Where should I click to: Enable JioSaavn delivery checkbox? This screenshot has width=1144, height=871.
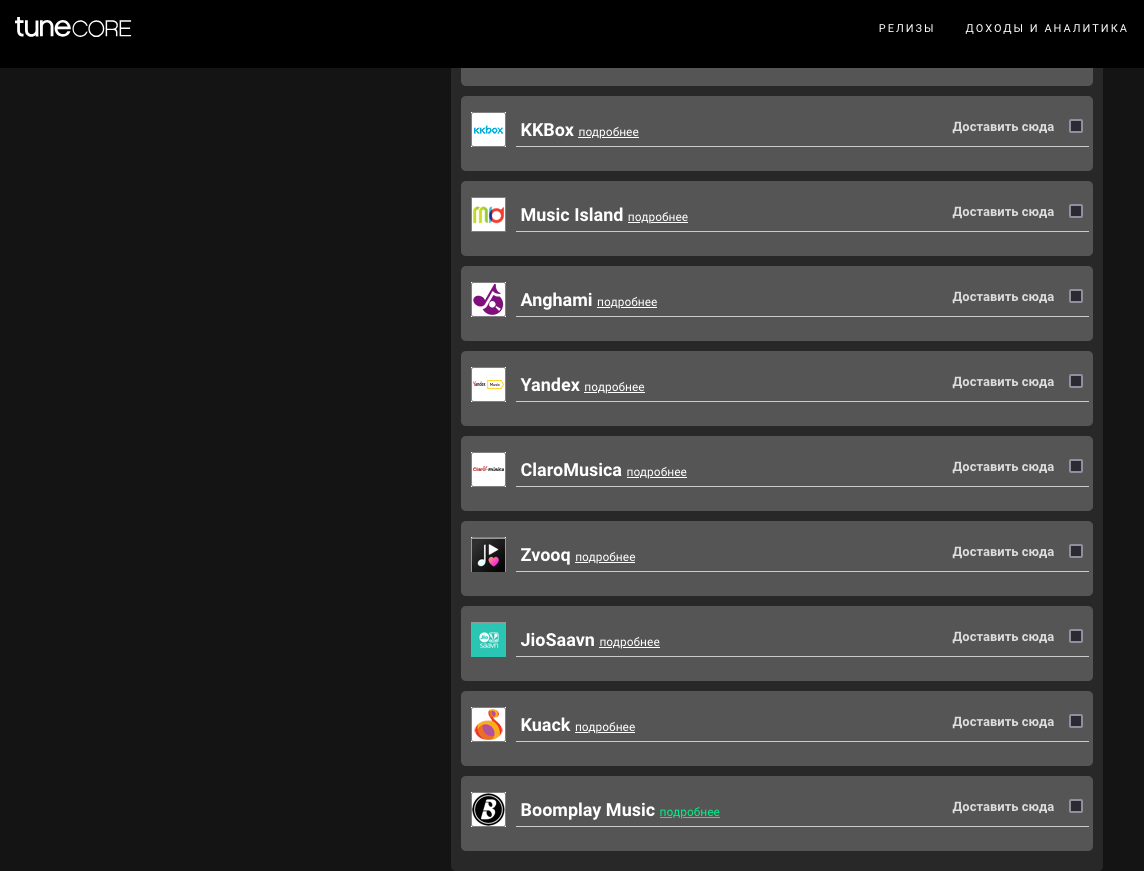pyautogui.click(x=1075, y=636)
